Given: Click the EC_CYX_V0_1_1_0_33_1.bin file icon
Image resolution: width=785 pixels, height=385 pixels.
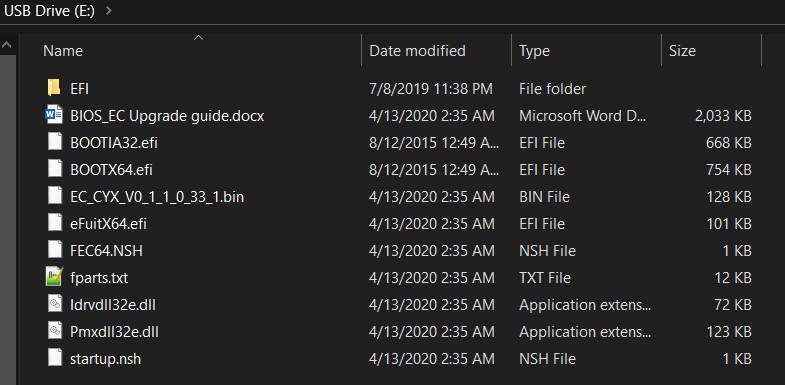Looking at the screenshot, I should point(55,196).
